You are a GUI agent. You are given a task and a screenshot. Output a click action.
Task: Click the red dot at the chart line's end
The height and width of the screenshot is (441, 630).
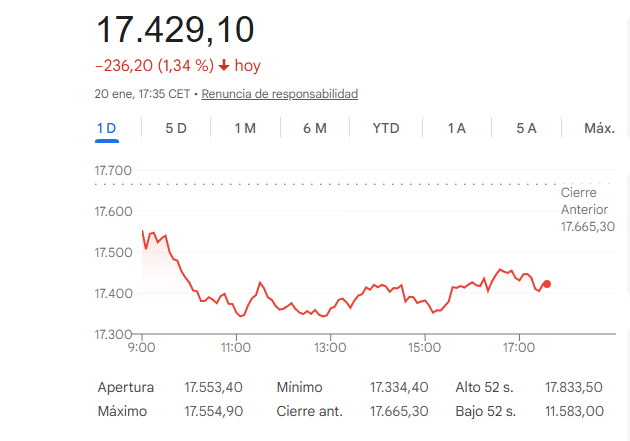546,284
